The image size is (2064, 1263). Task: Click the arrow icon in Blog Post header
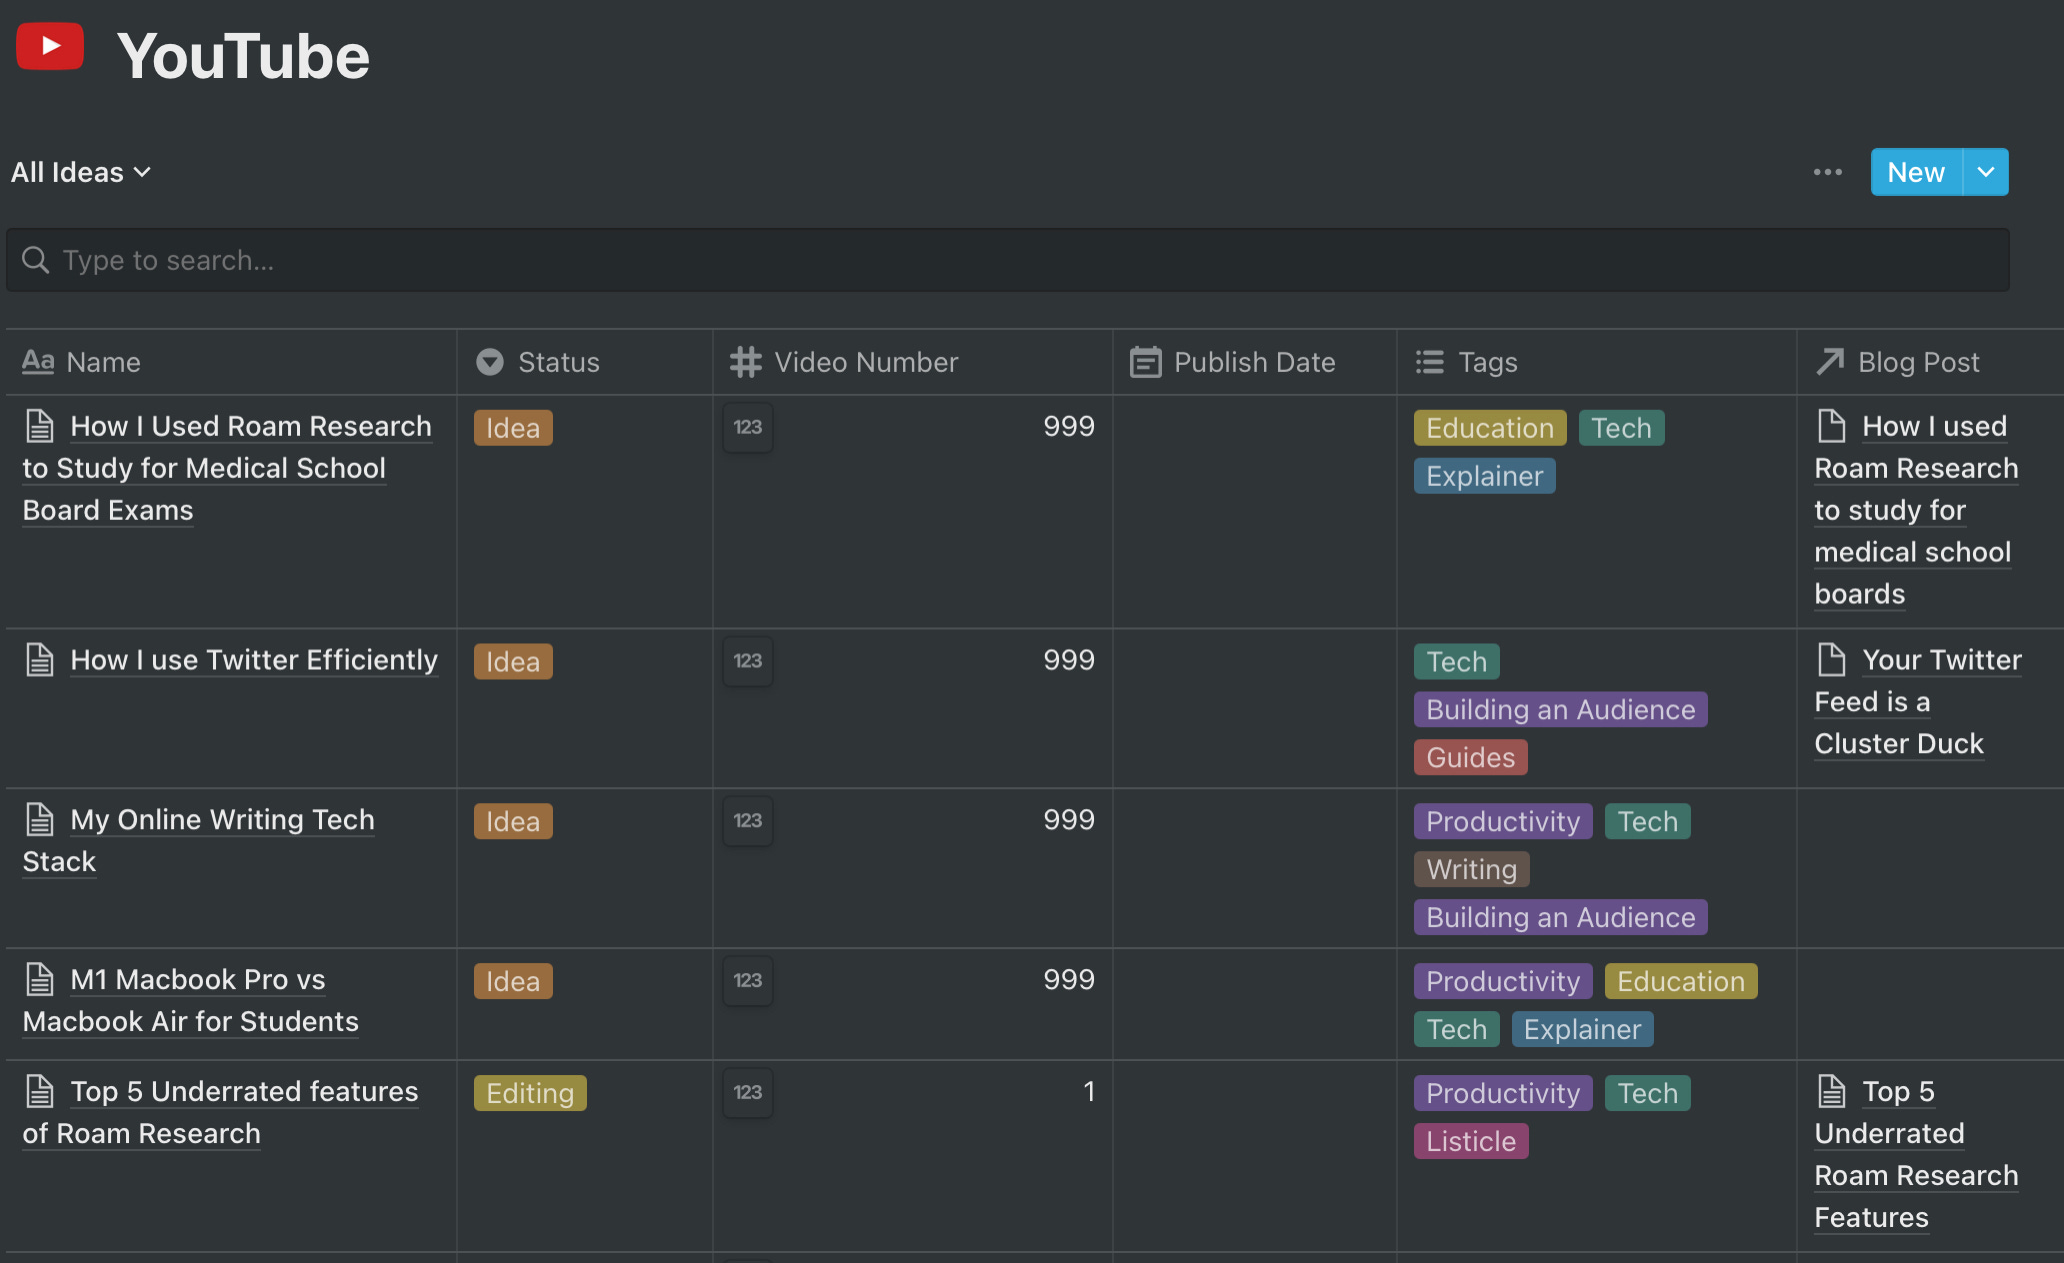[1830, 362]
